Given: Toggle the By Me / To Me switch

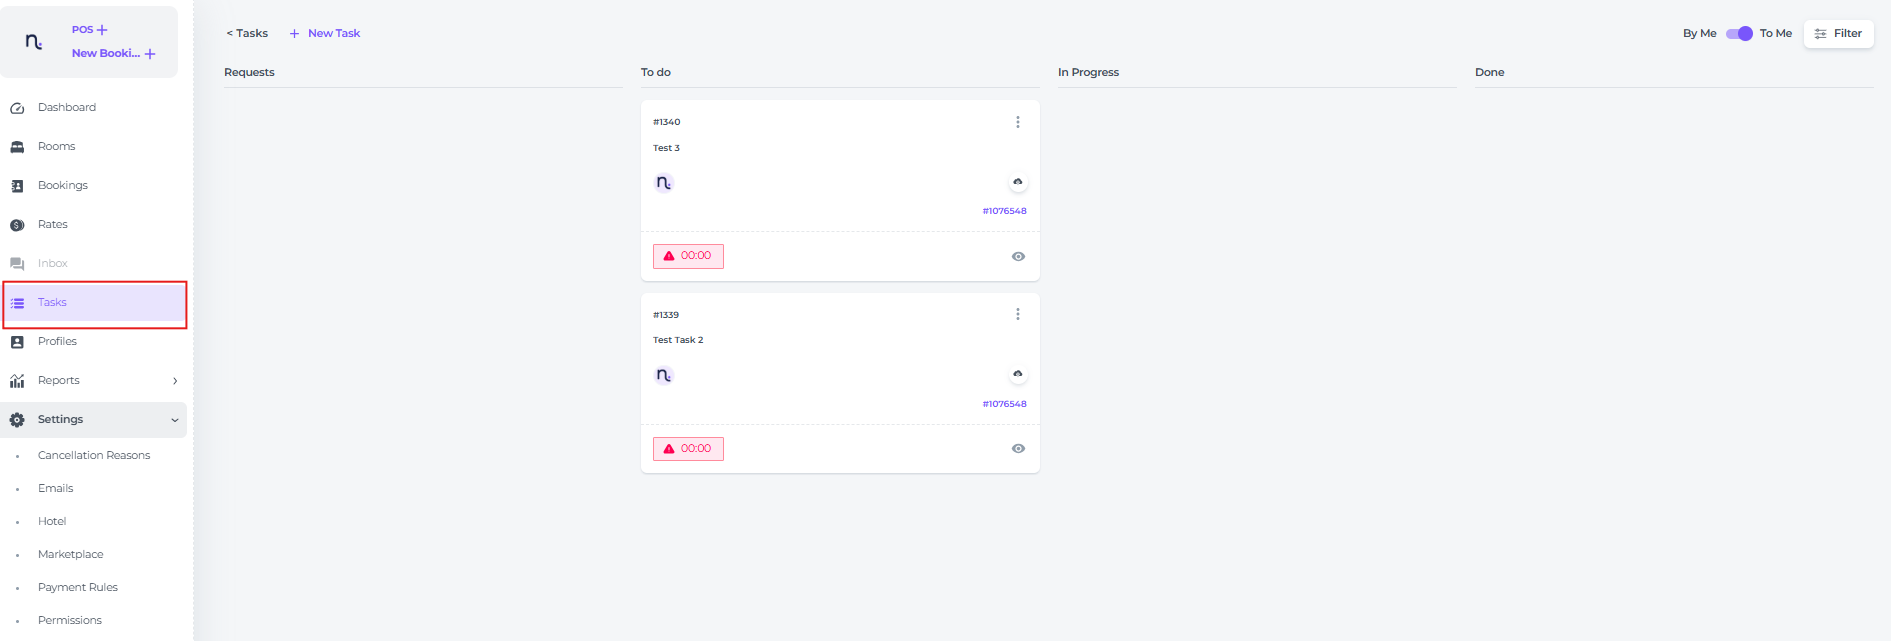Looking at the screenshot, I should (1739, 34).
